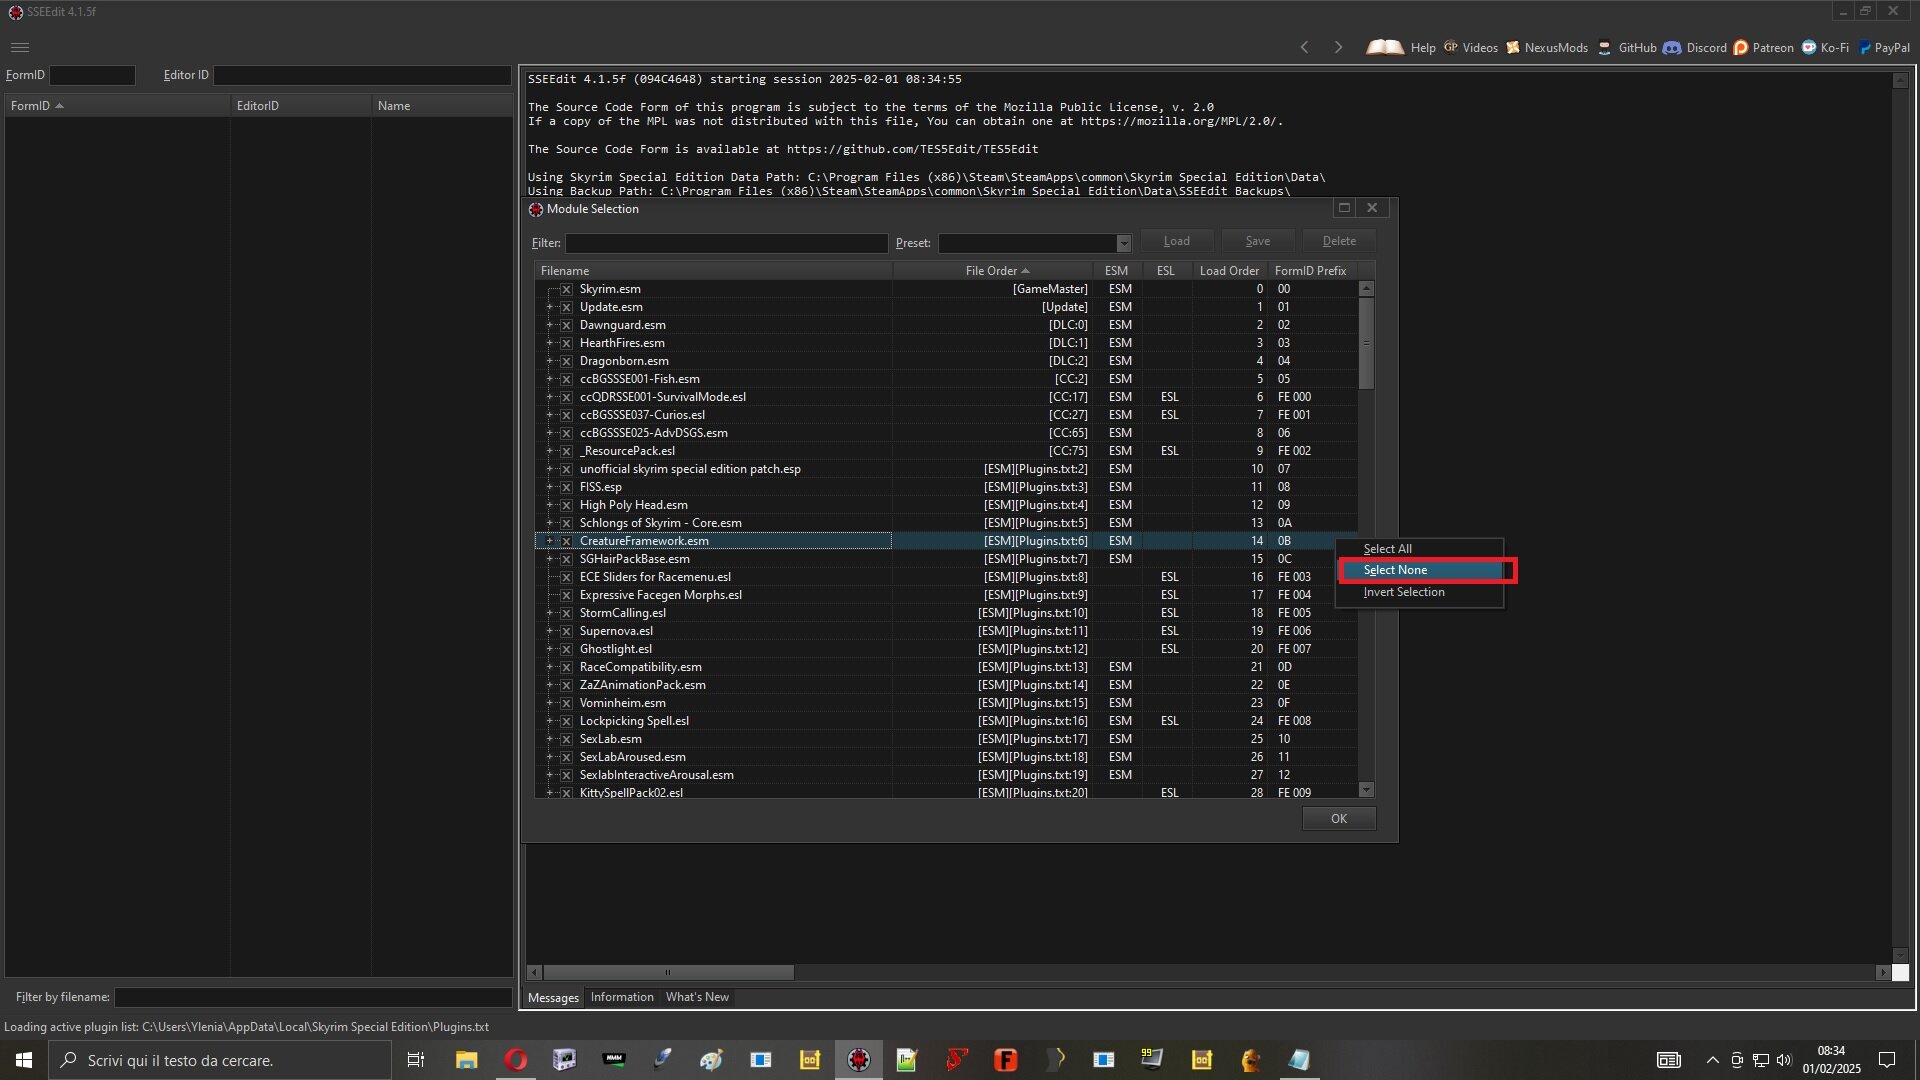Expand the Dawnguard.esm tree node

(549, 325)
